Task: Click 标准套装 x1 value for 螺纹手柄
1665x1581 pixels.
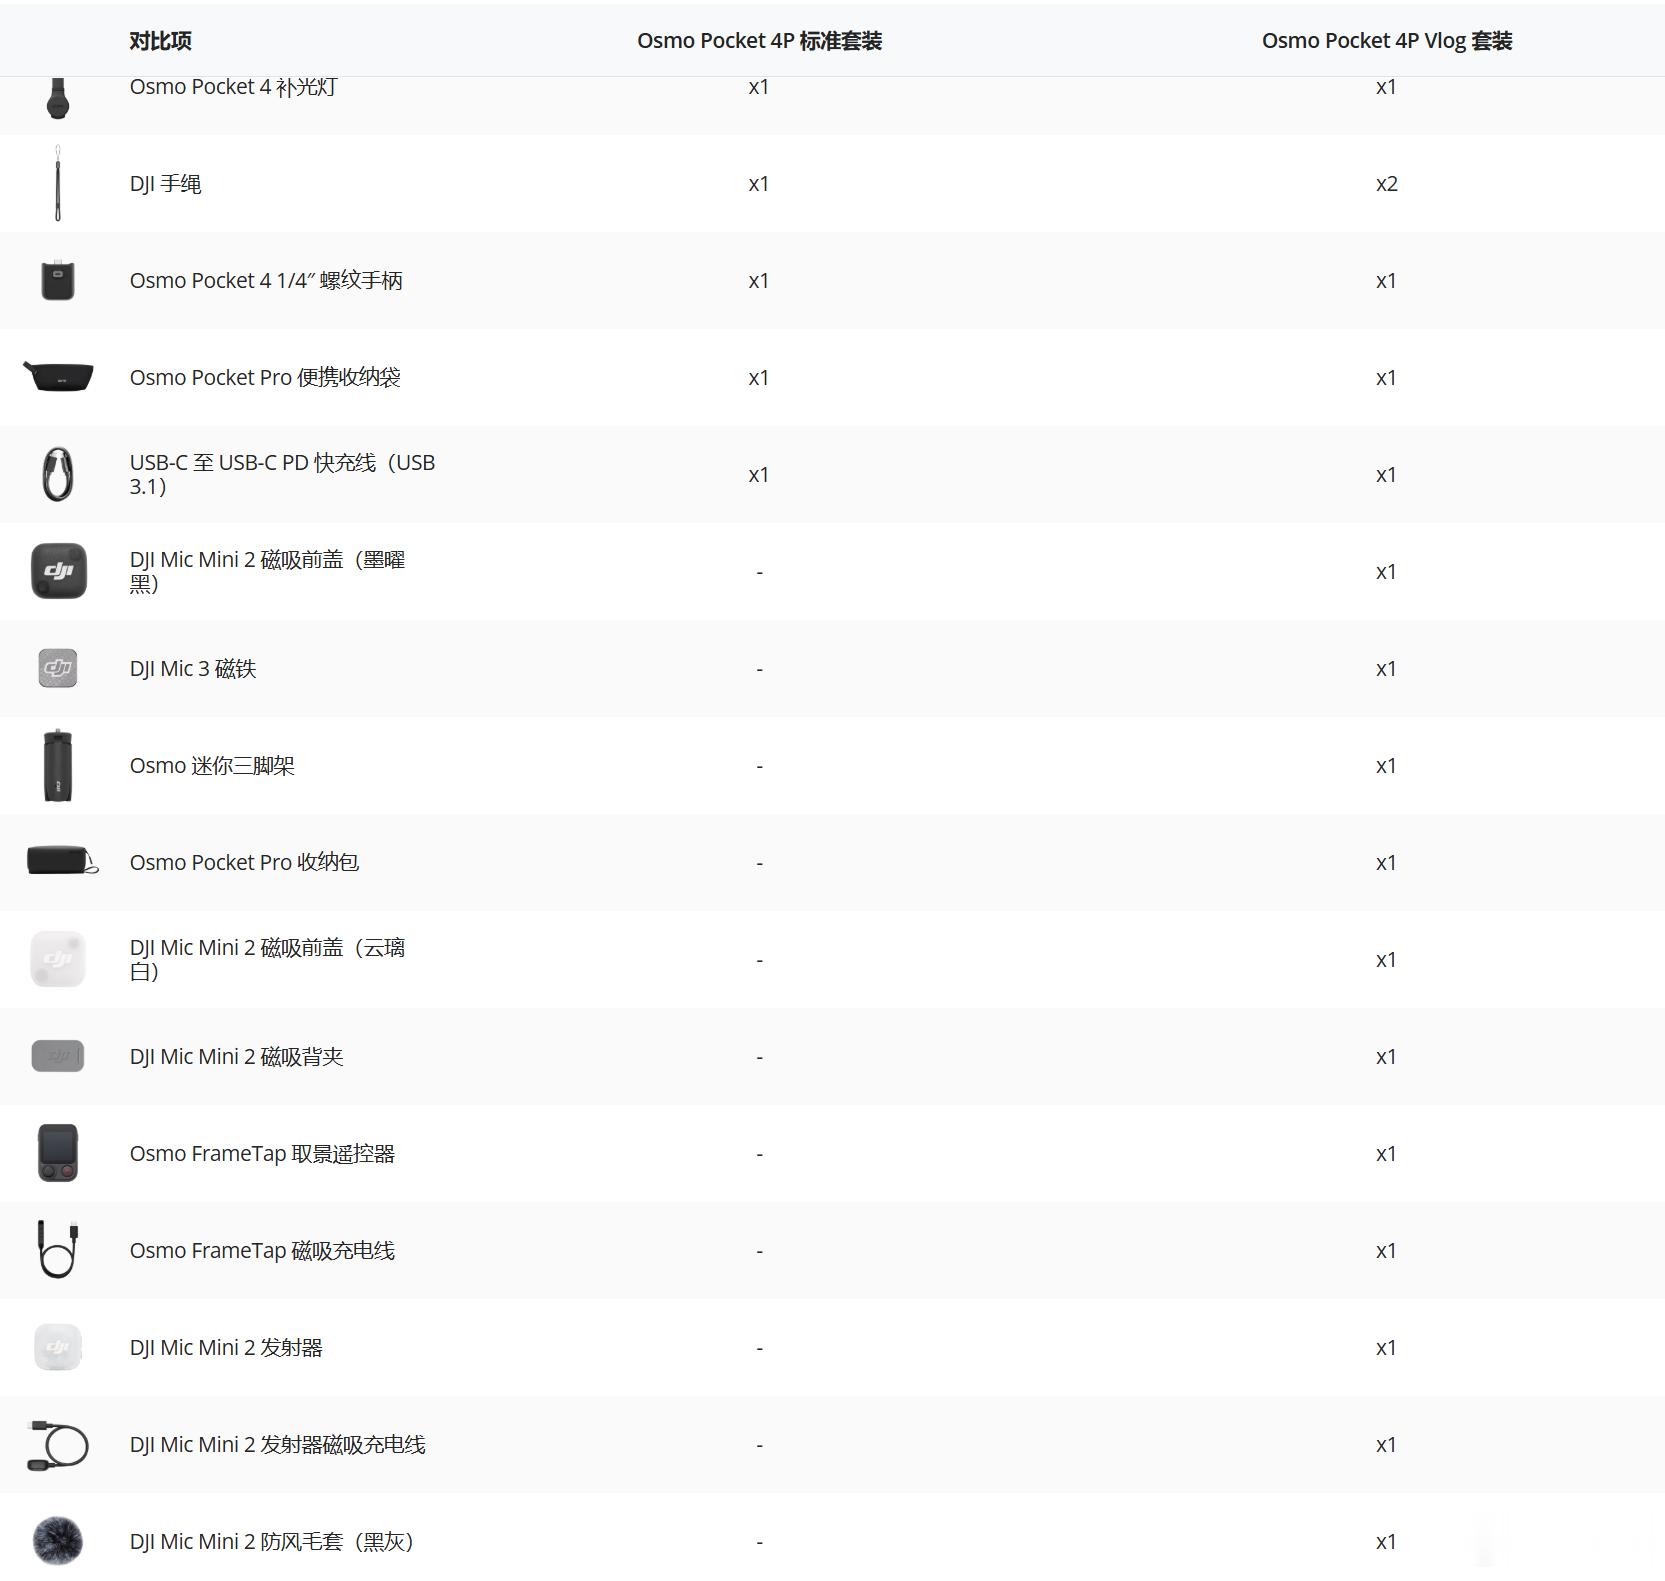Action: click(x=759, y=281)
